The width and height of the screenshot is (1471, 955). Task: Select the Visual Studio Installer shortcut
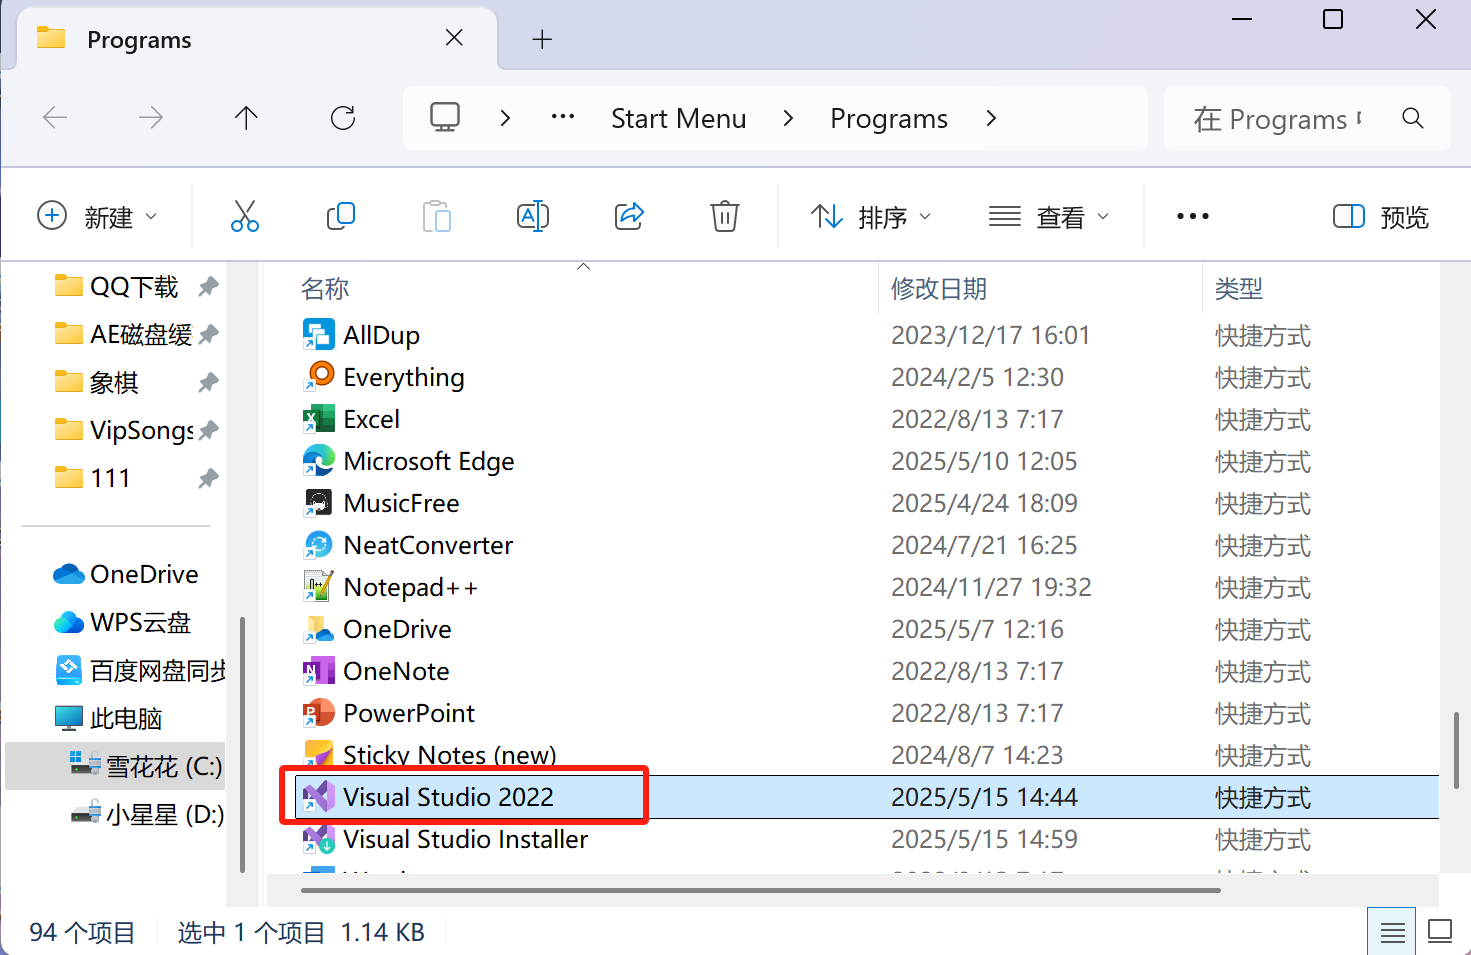point(445,839)
